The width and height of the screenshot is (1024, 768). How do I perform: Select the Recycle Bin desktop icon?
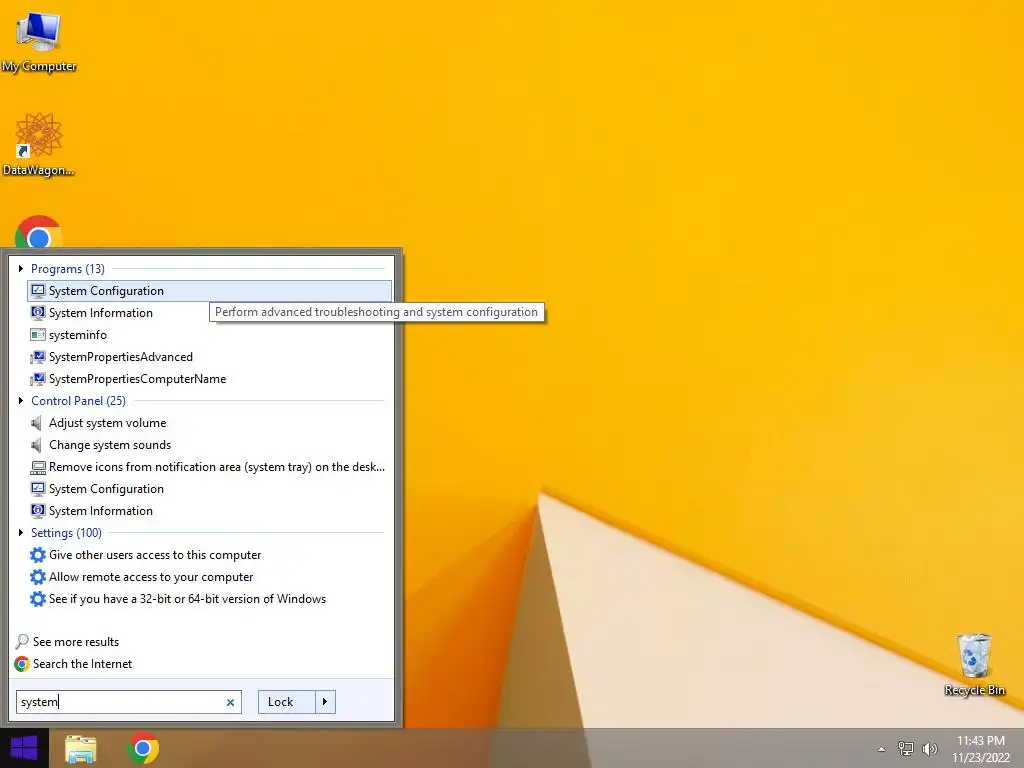tap(974, 664)
